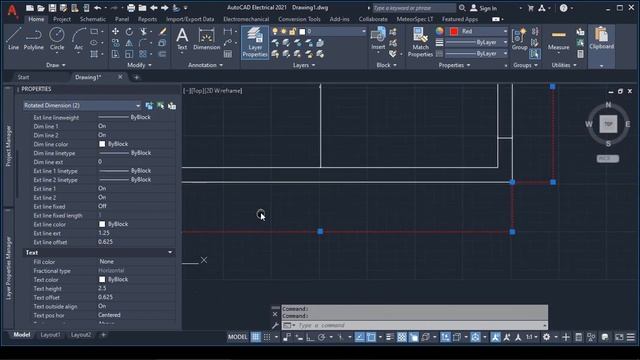Viewport: 640px width, 360px height.
Task: Expand the Utilities panel
Action: [564, 65]
